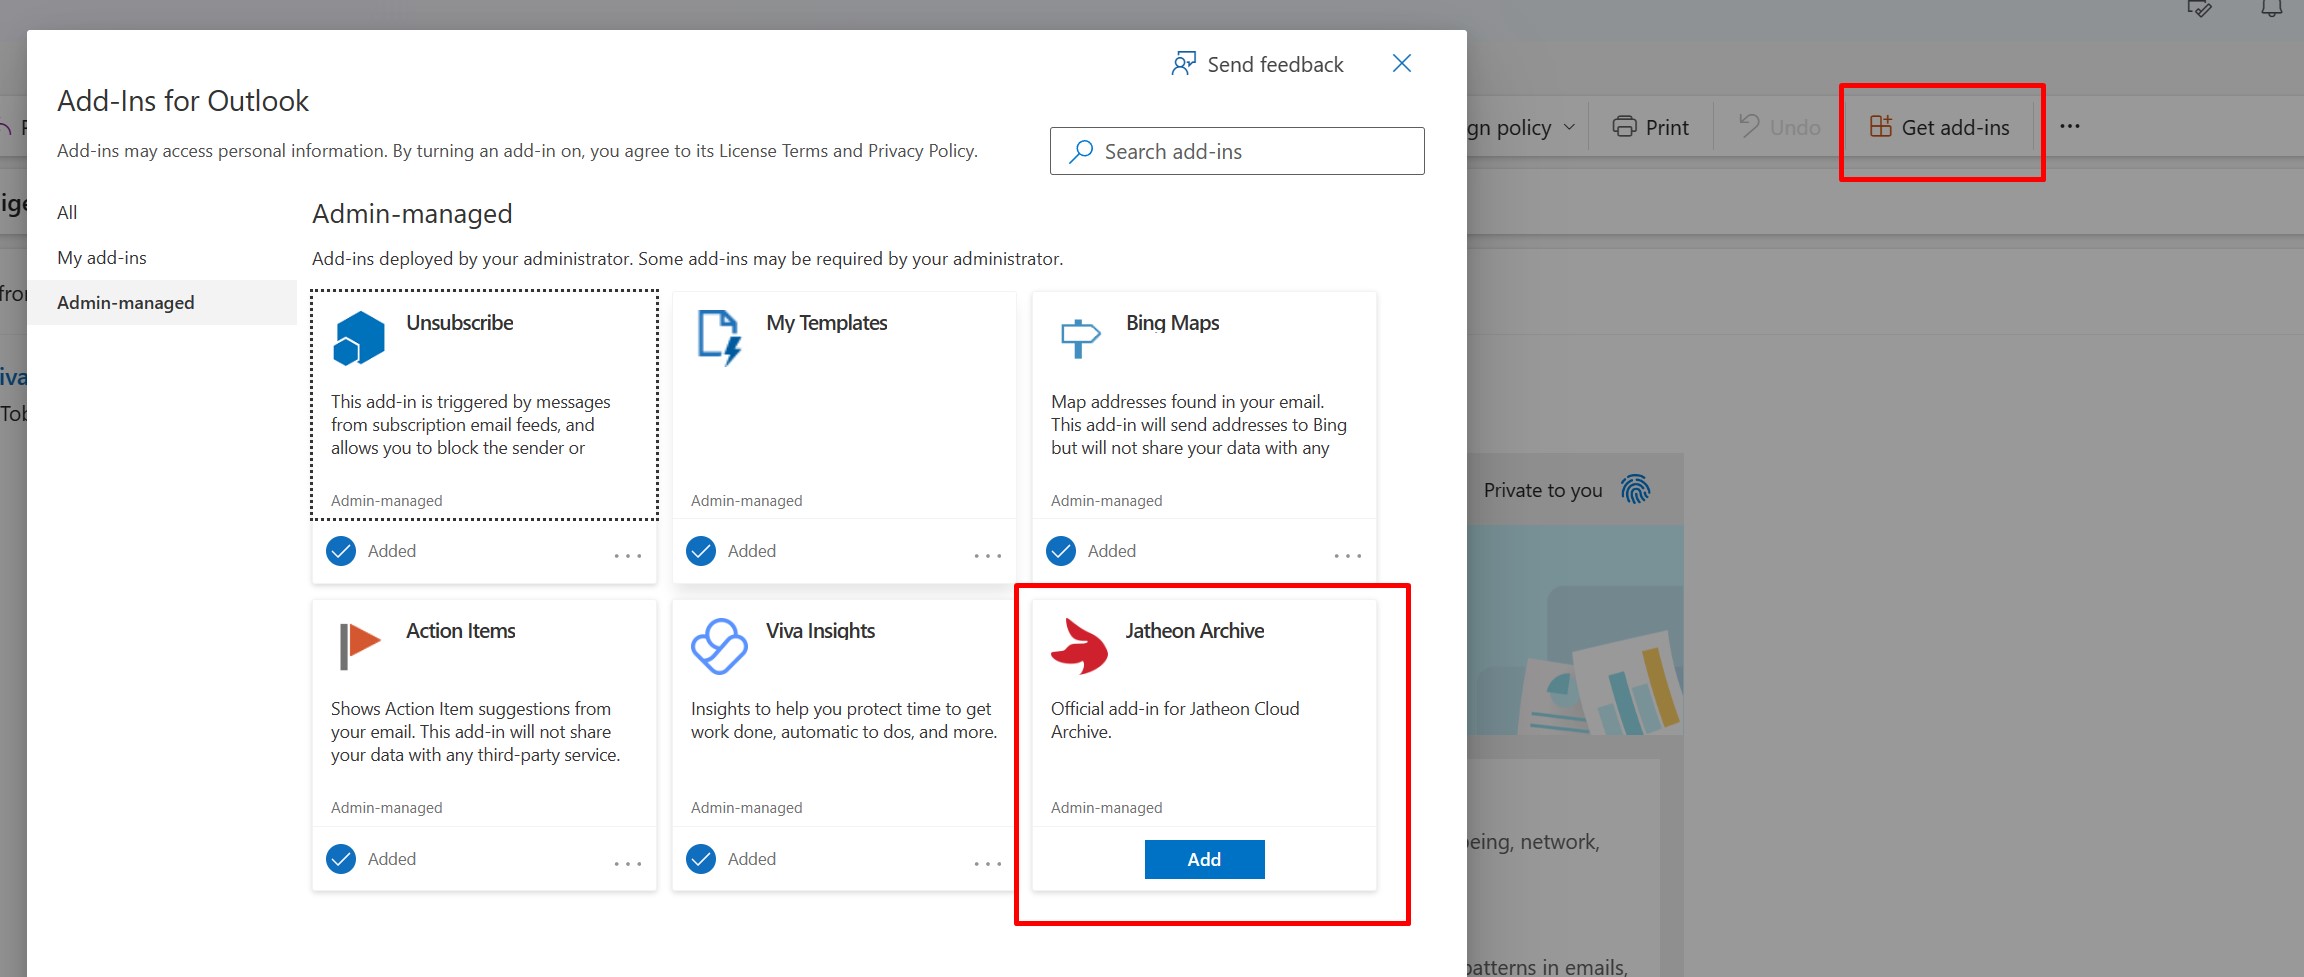Click the Added checkmark for Unsubscribe

341,551
